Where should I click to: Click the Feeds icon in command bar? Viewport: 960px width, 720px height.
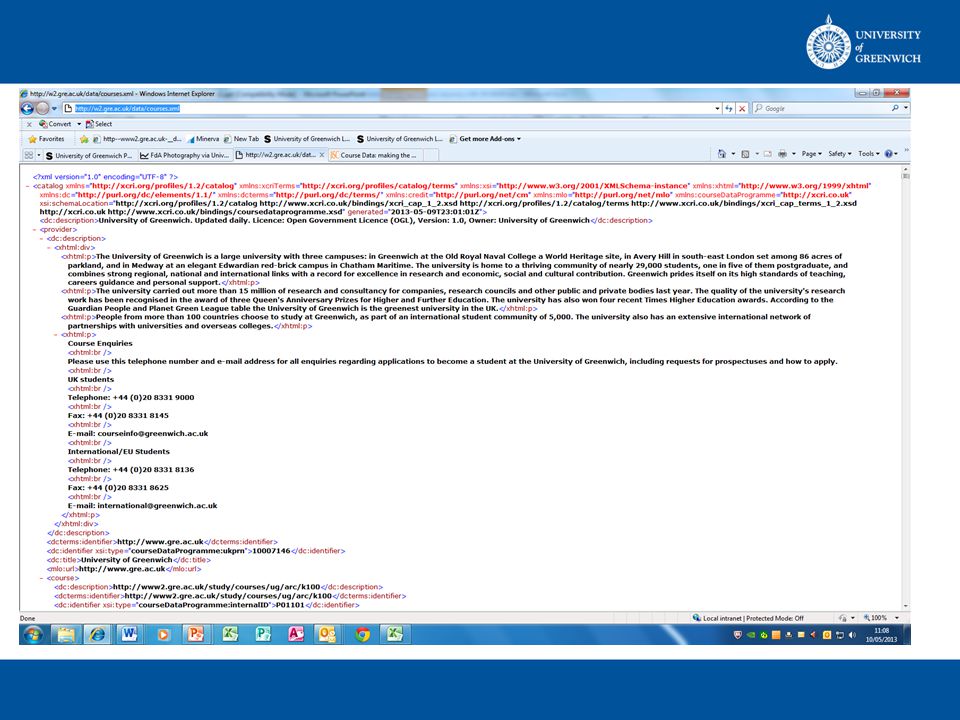pyautogui.click(x=745, y=154)
